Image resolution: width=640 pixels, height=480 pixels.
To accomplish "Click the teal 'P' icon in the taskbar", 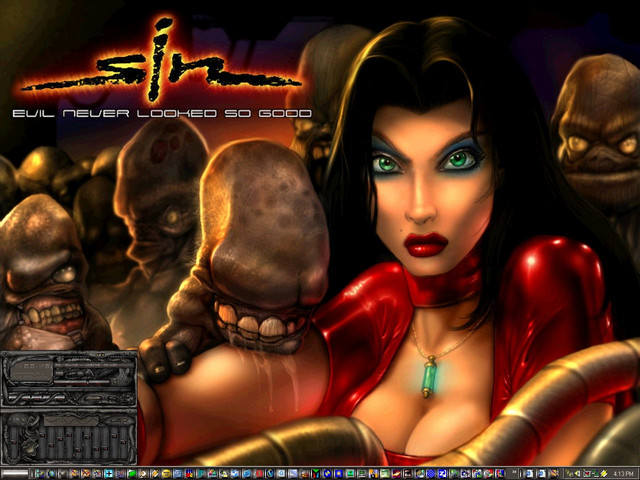I will (x=201, y=474).
